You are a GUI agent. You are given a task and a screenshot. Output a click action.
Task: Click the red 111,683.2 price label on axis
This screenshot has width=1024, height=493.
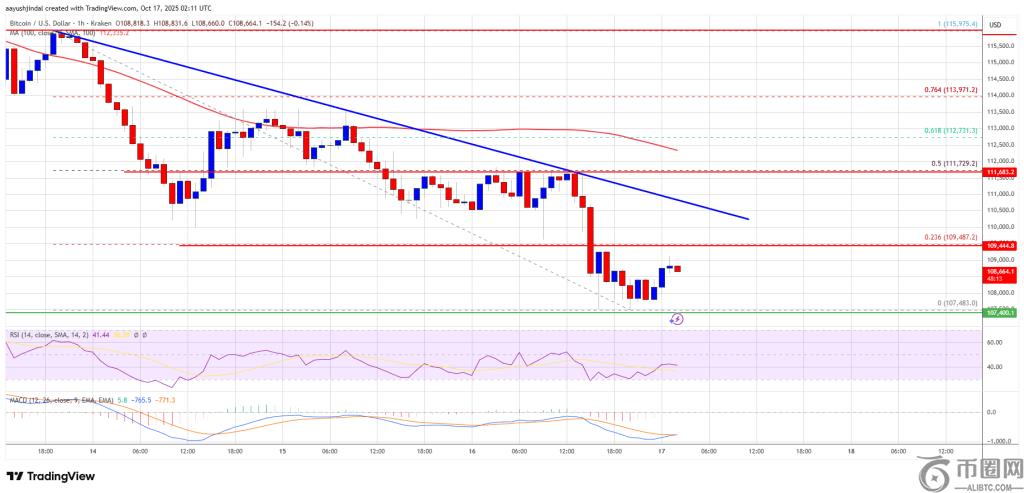pos(1001,171)
